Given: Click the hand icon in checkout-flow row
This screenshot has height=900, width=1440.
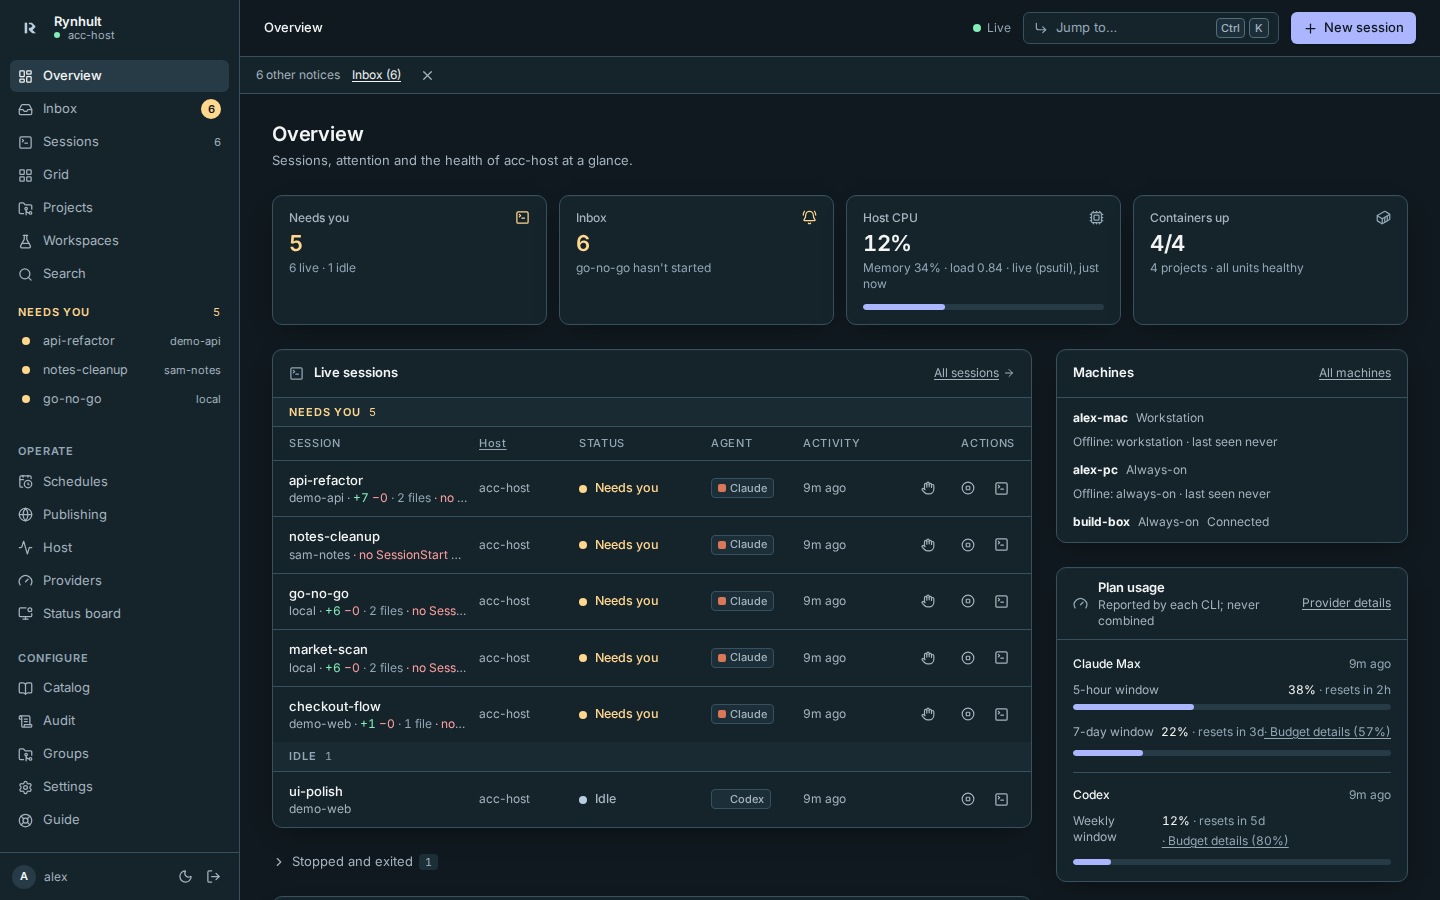Looking at the screenshot, I should (928, 714).
